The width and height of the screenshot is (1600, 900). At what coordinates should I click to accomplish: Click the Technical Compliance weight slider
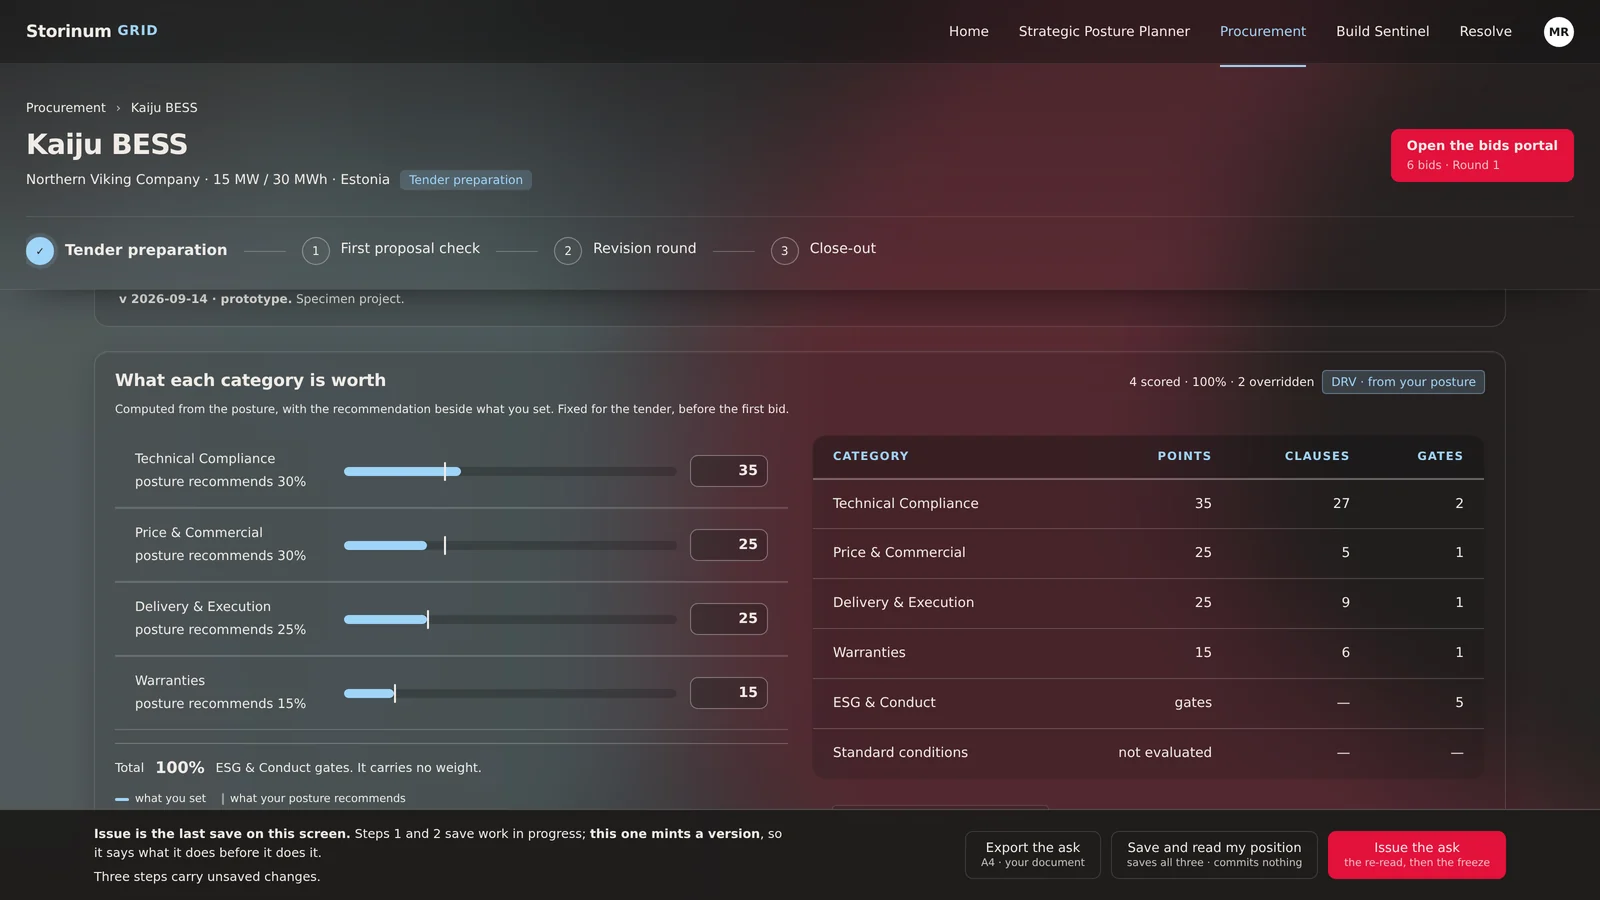coord(510,471)
